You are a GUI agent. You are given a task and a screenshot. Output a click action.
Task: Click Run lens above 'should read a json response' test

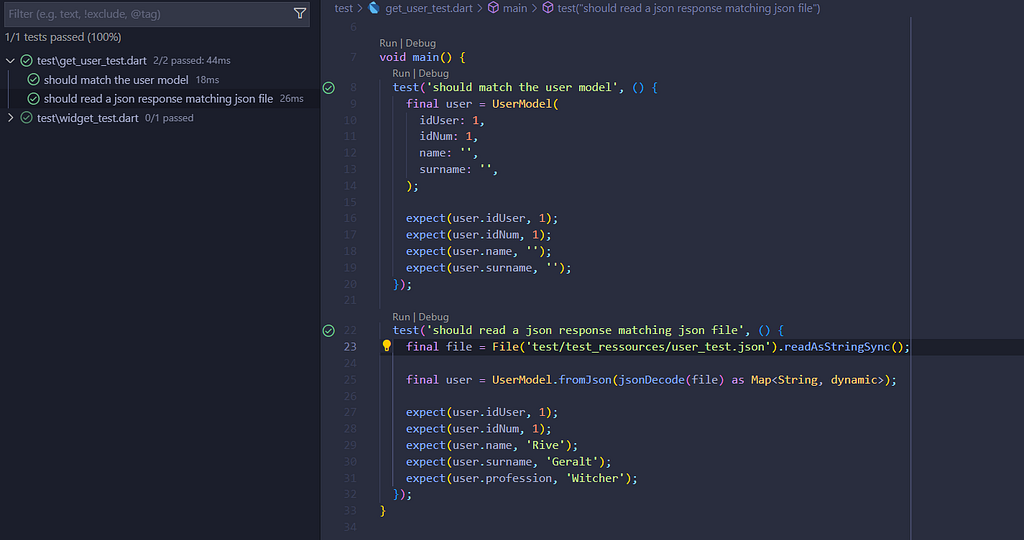[x=401, y=317]
